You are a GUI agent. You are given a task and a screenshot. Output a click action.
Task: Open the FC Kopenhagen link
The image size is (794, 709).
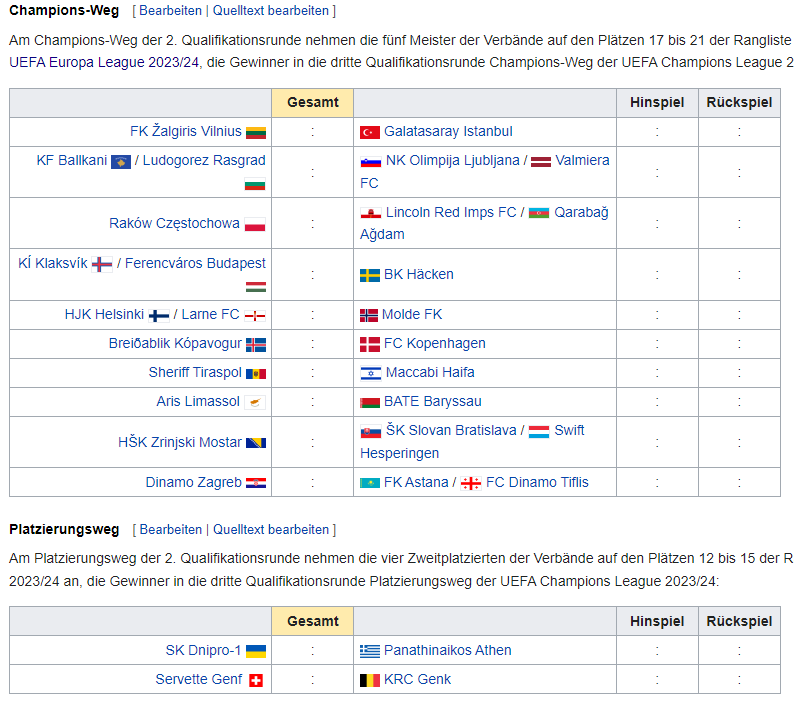click(x=434, y=343)
